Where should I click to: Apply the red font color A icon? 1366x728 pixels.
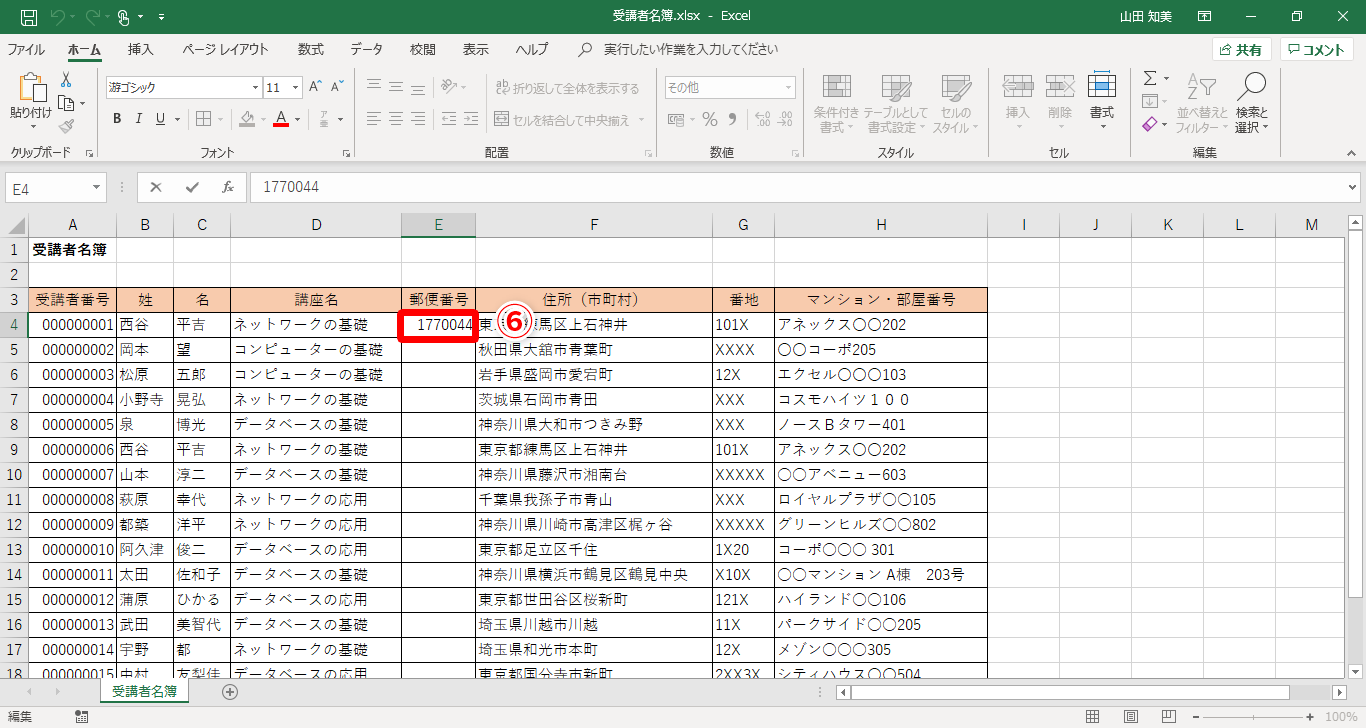282,119
